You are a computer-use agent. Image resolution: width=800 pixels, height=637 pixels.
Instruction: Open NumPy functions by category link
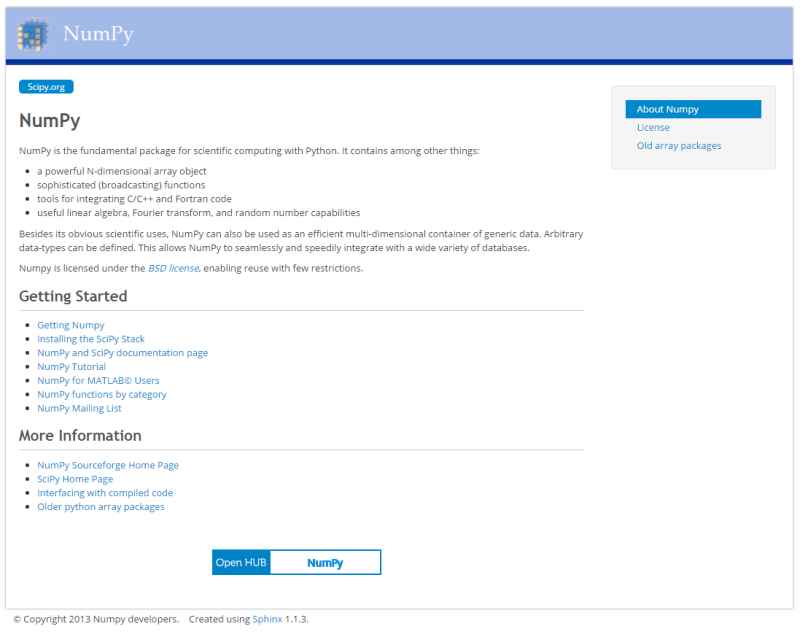[102, 394]
